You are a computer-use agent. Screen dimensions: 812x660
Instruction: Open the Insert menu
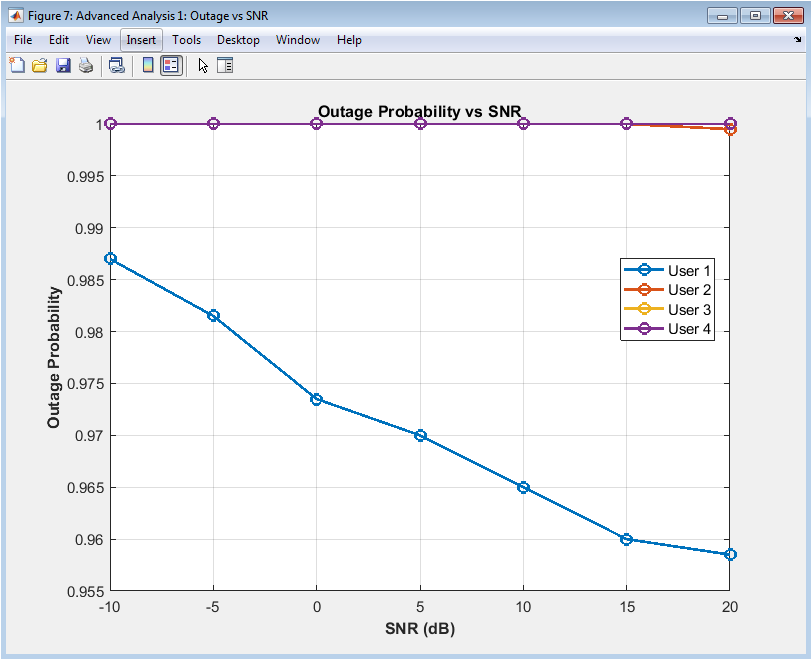coord(141,40)
